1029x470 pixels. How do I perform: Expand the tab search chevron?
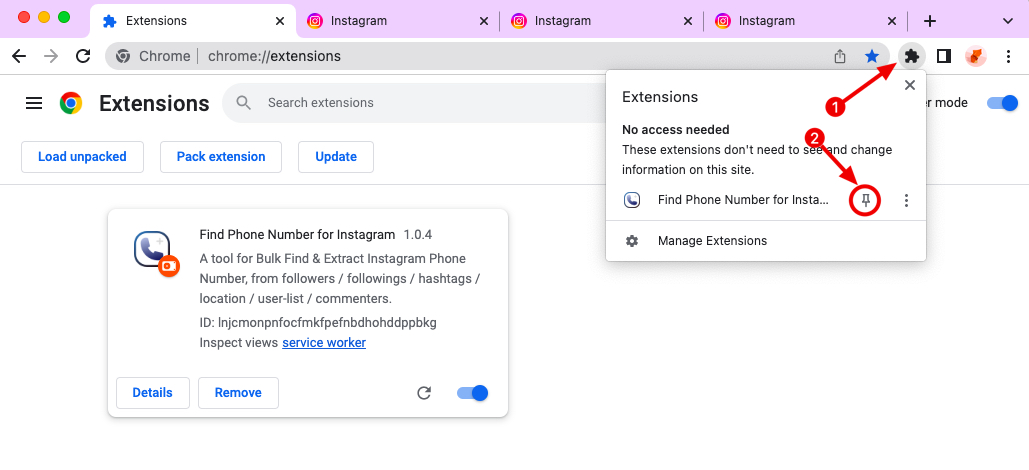[1006, 20]
